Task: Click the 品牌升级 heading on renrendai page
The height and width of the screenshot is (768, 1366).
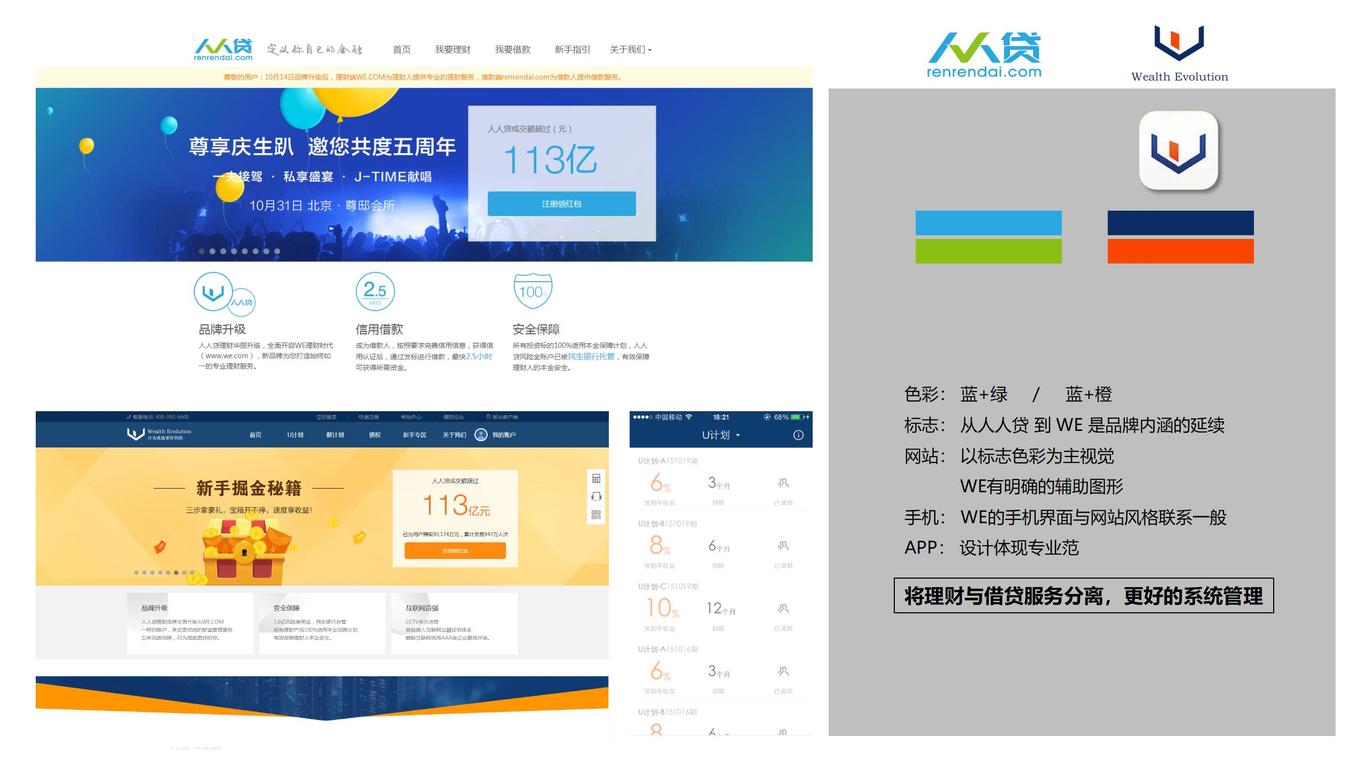Action: 221,329
